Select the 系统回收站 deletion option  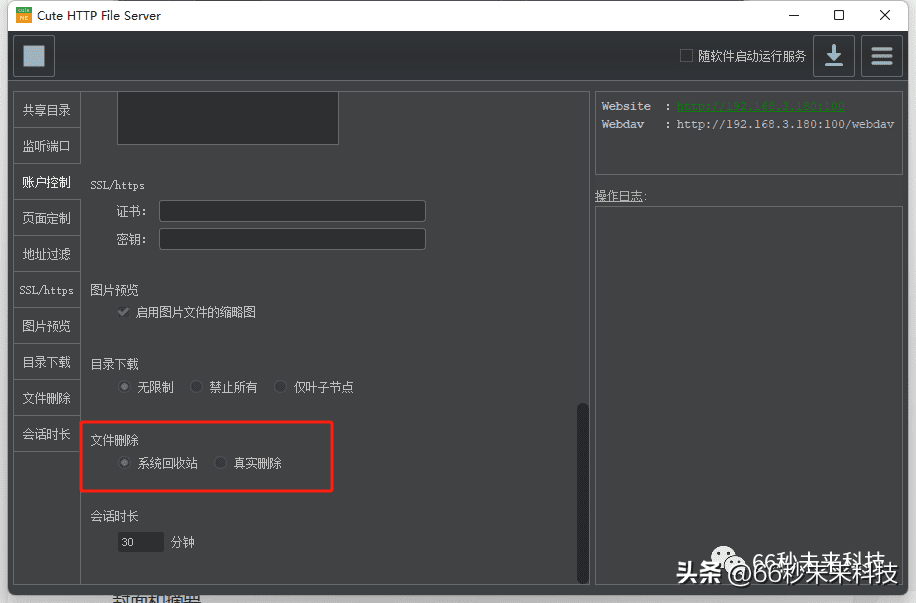(125, 462)
